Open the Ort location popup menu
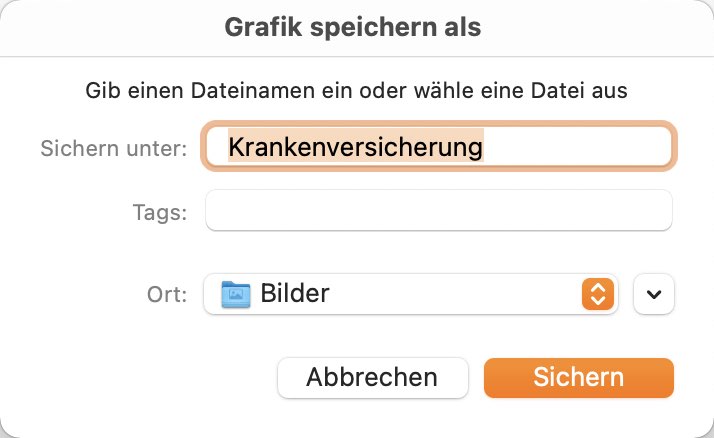Image resolution: width=714 pixels, height=438 pixels. pos(411,294)
